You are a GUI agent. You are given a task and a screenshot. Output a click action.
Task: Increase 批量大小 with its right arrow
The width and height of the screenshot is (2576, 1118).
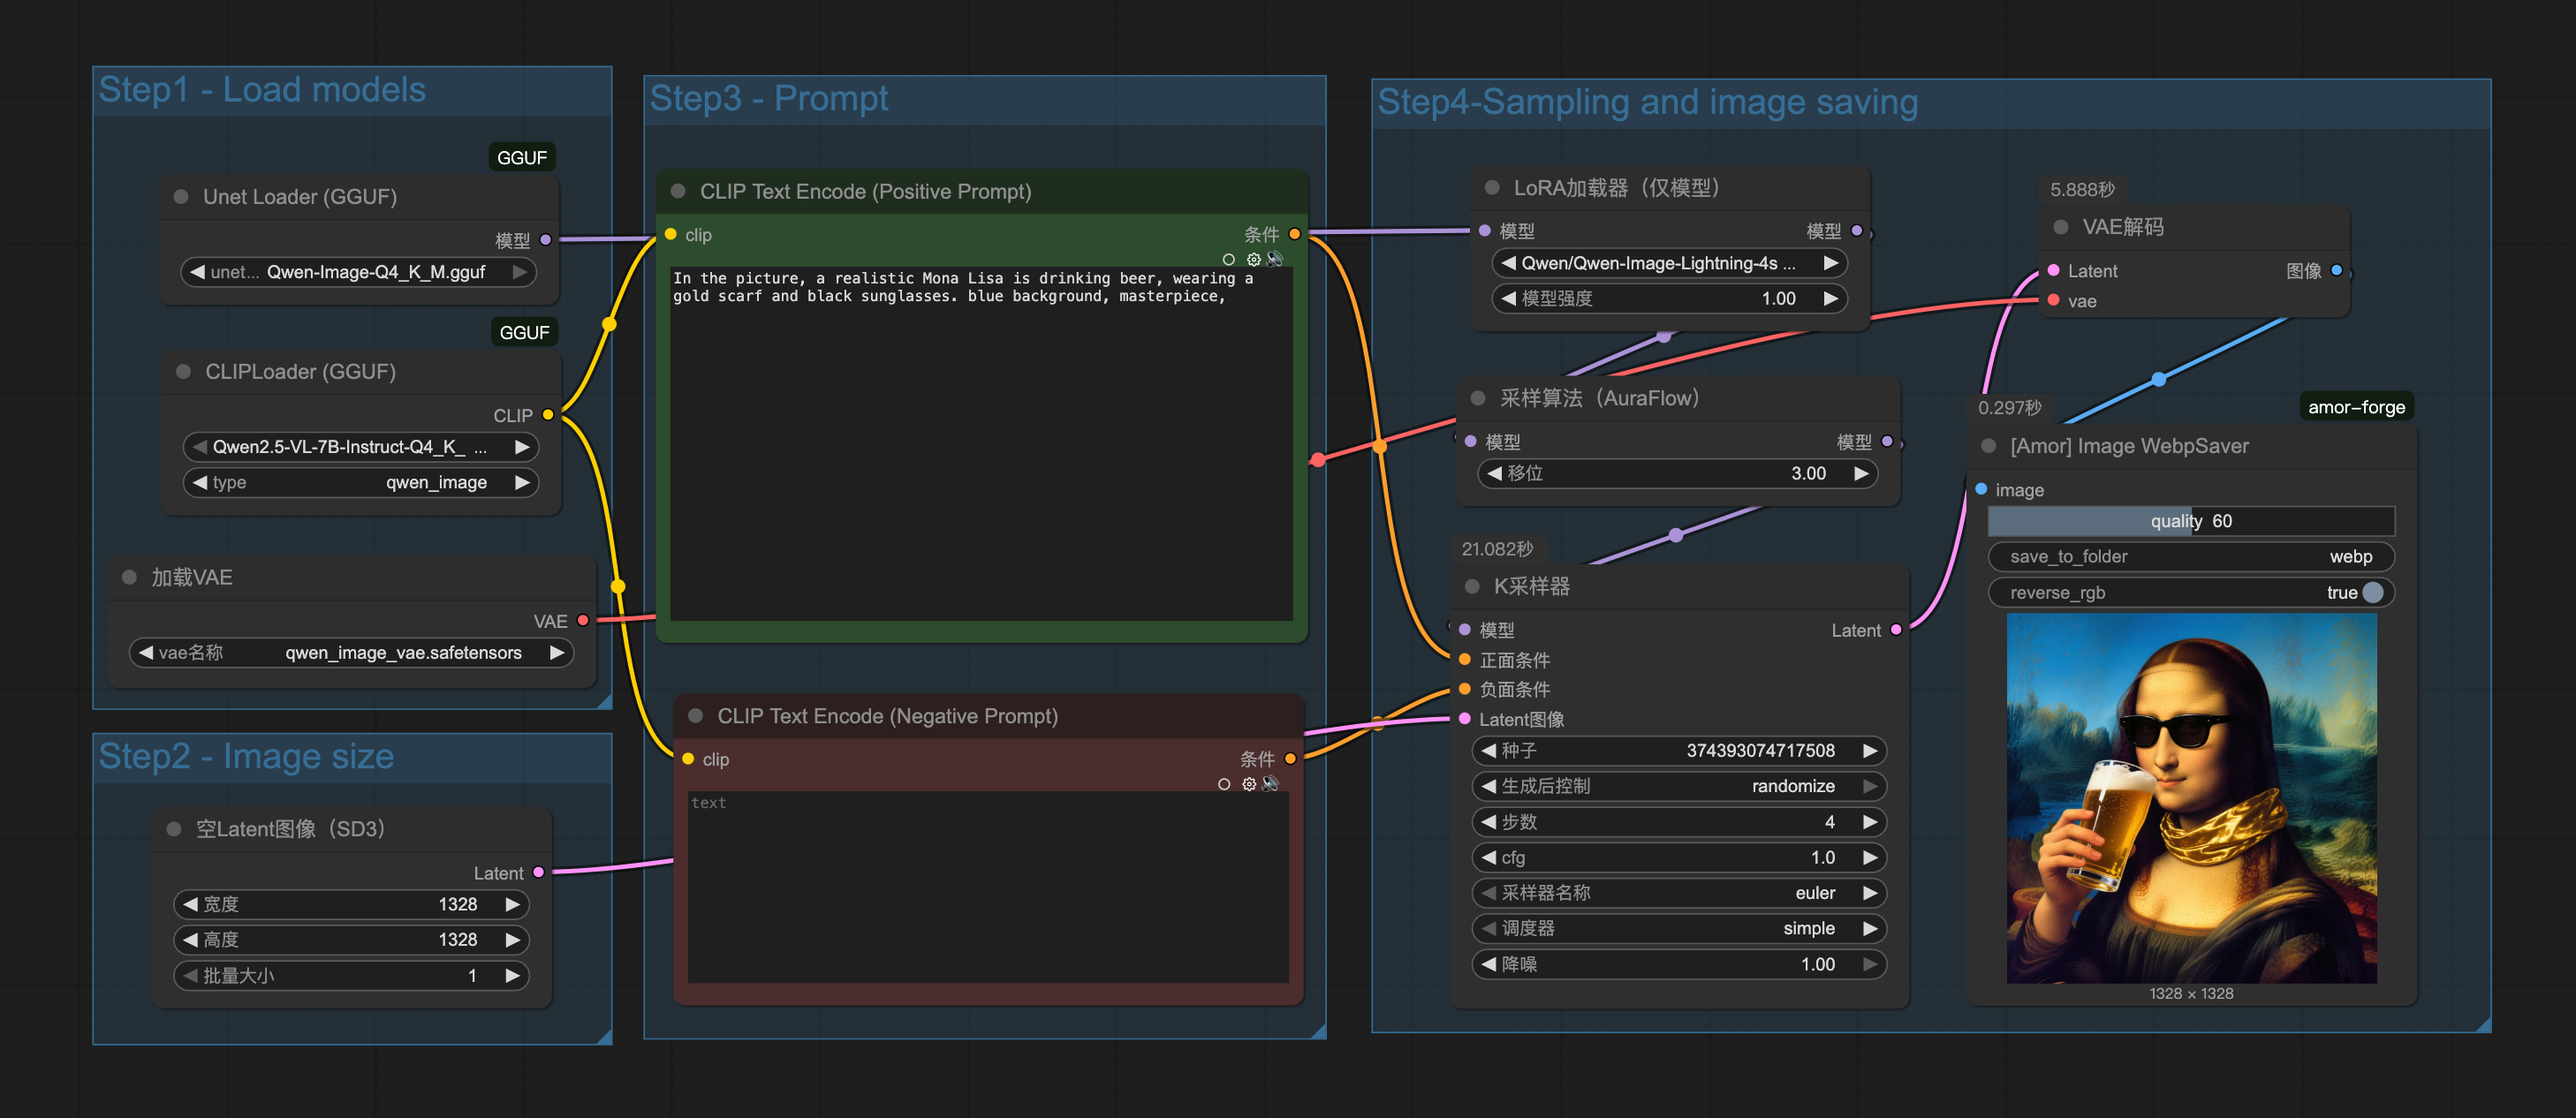[x=513, y=976]
